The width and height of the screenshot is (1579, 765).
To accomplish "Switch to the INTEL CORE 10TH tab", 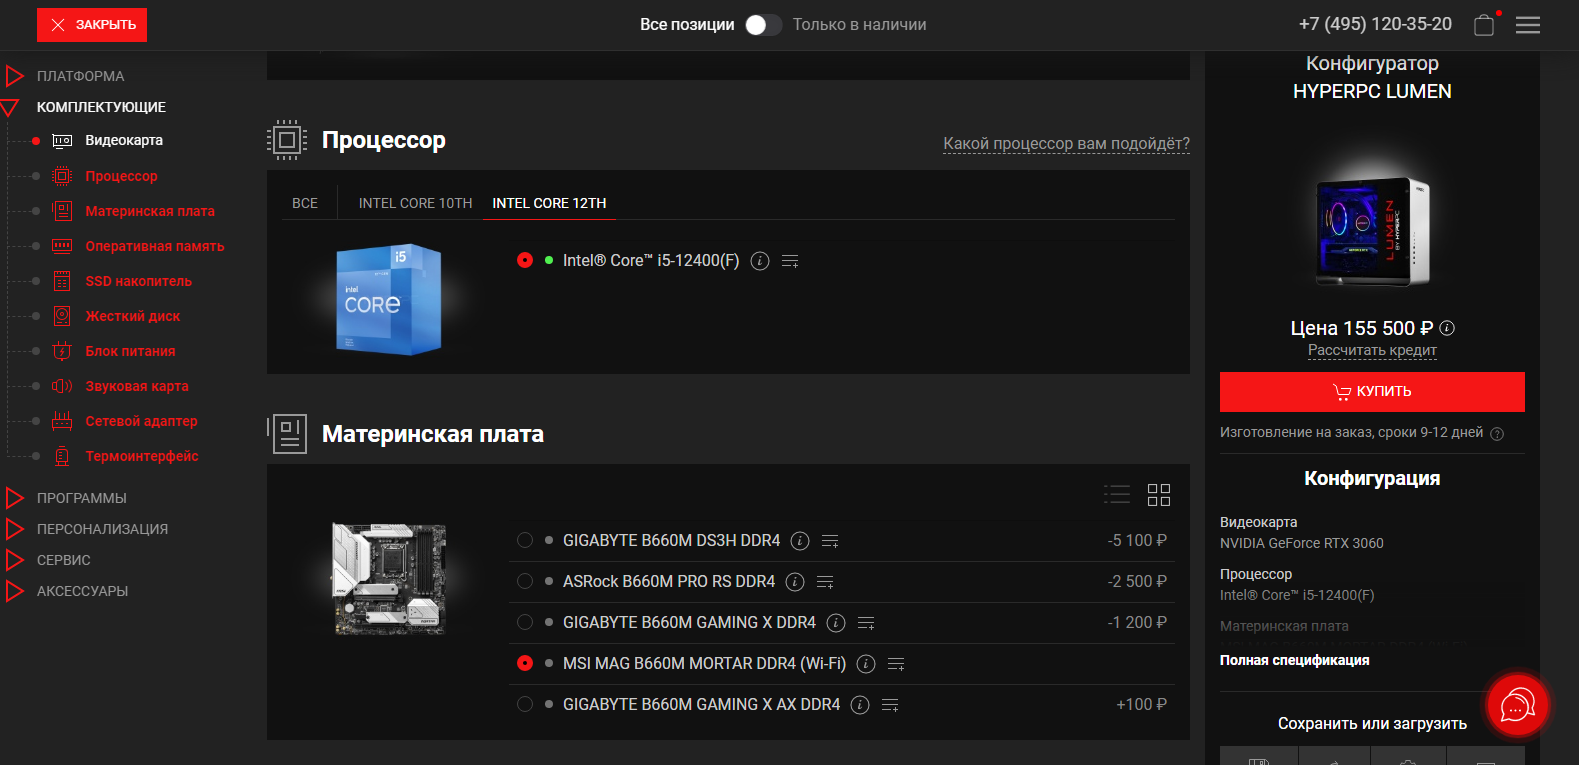I will point(416,203).
